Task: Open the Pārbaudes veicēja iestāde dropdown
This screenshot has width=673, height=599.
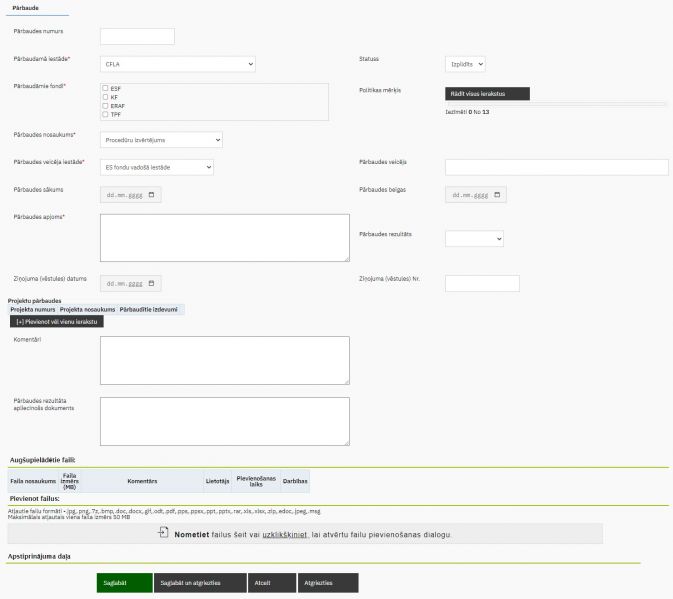Action: 157,168
